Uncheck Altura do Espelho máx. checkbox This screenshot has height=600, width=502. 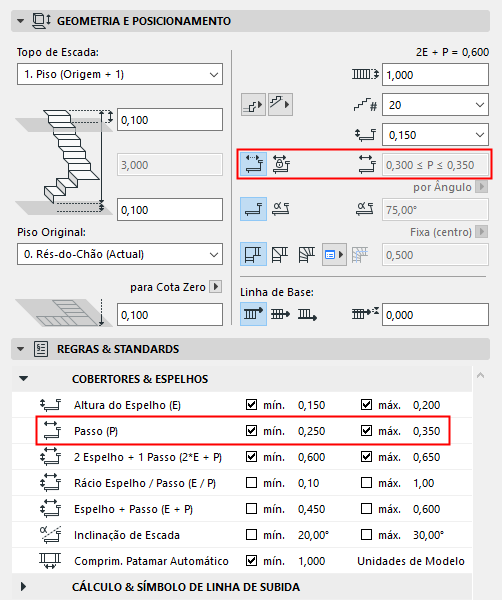tap(367, 404)
